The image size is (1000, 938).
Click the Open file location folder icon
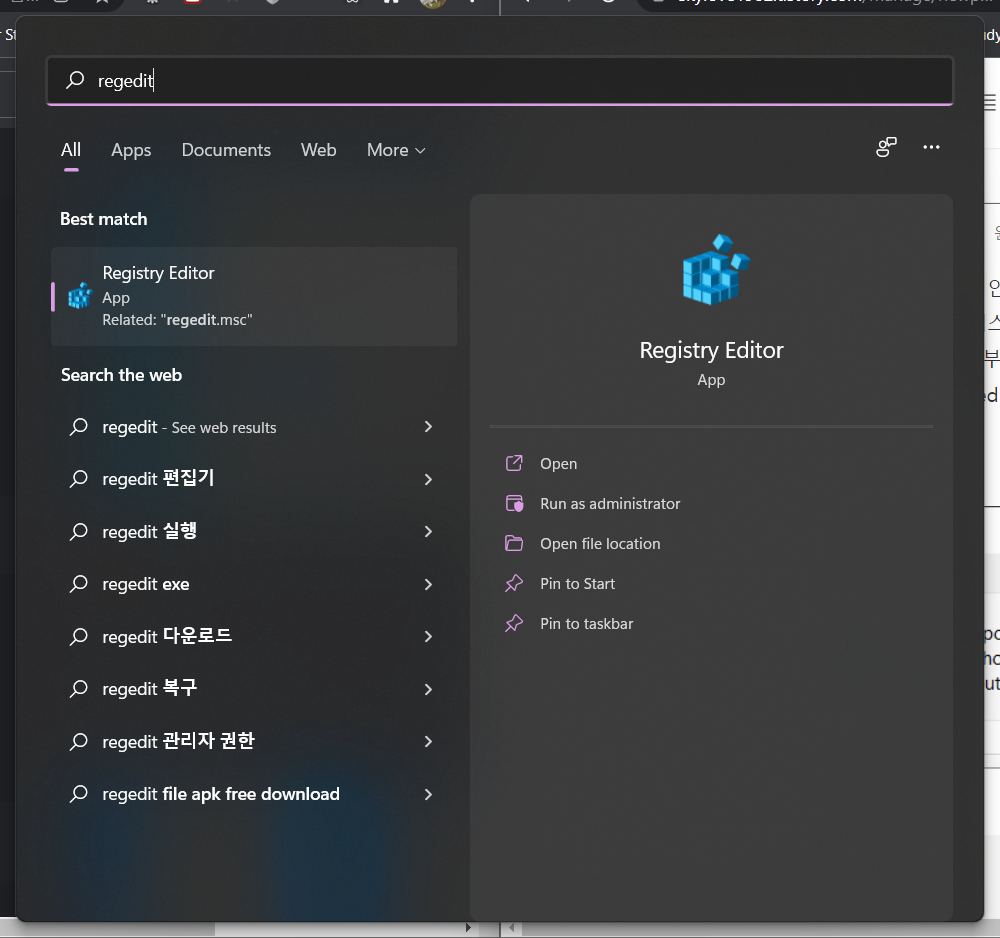(514, 543)
